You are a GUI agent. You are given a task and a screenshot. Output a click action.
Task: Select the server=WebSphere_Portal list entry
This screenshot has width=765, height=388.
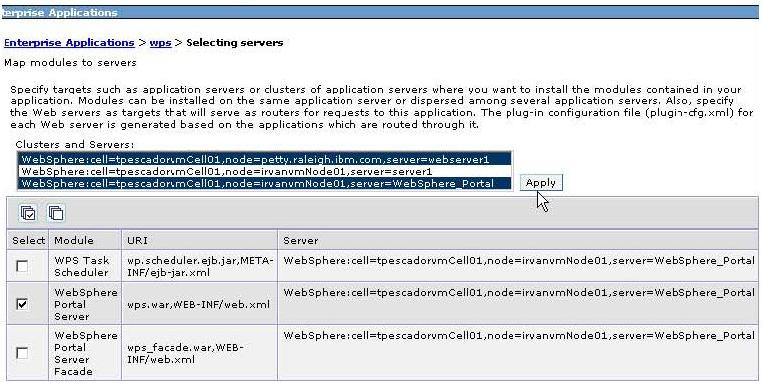pyautogui.click(x=265, y=184)
